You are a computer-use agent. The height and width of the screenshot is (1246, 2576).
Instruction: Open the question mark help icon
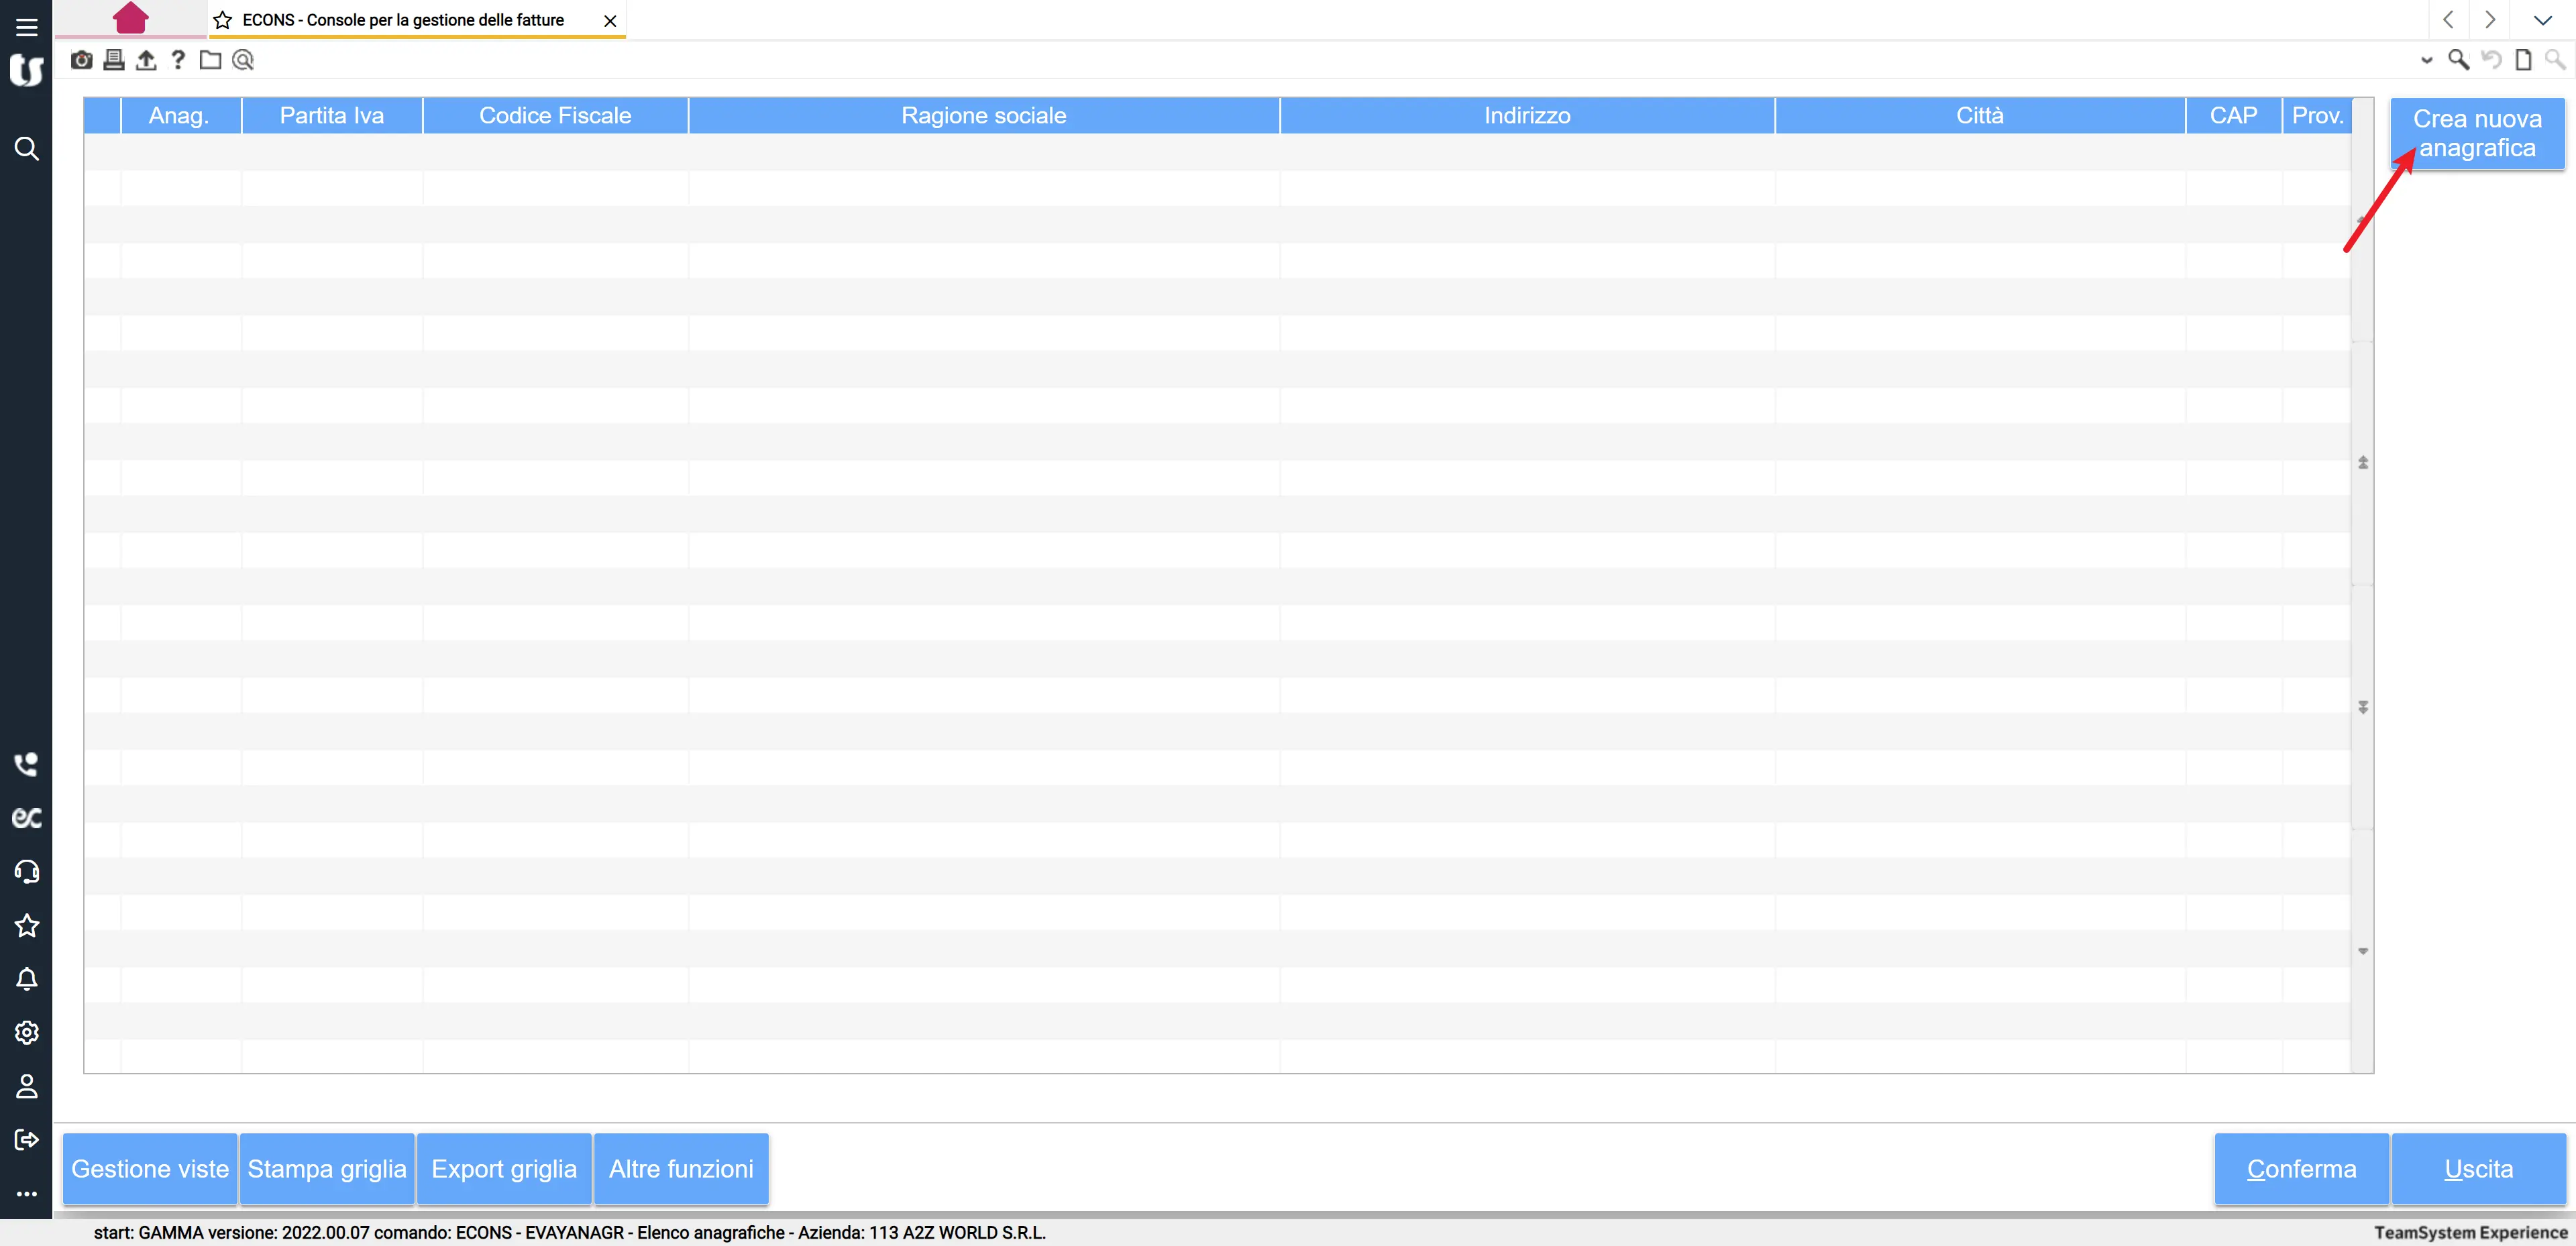178,60
